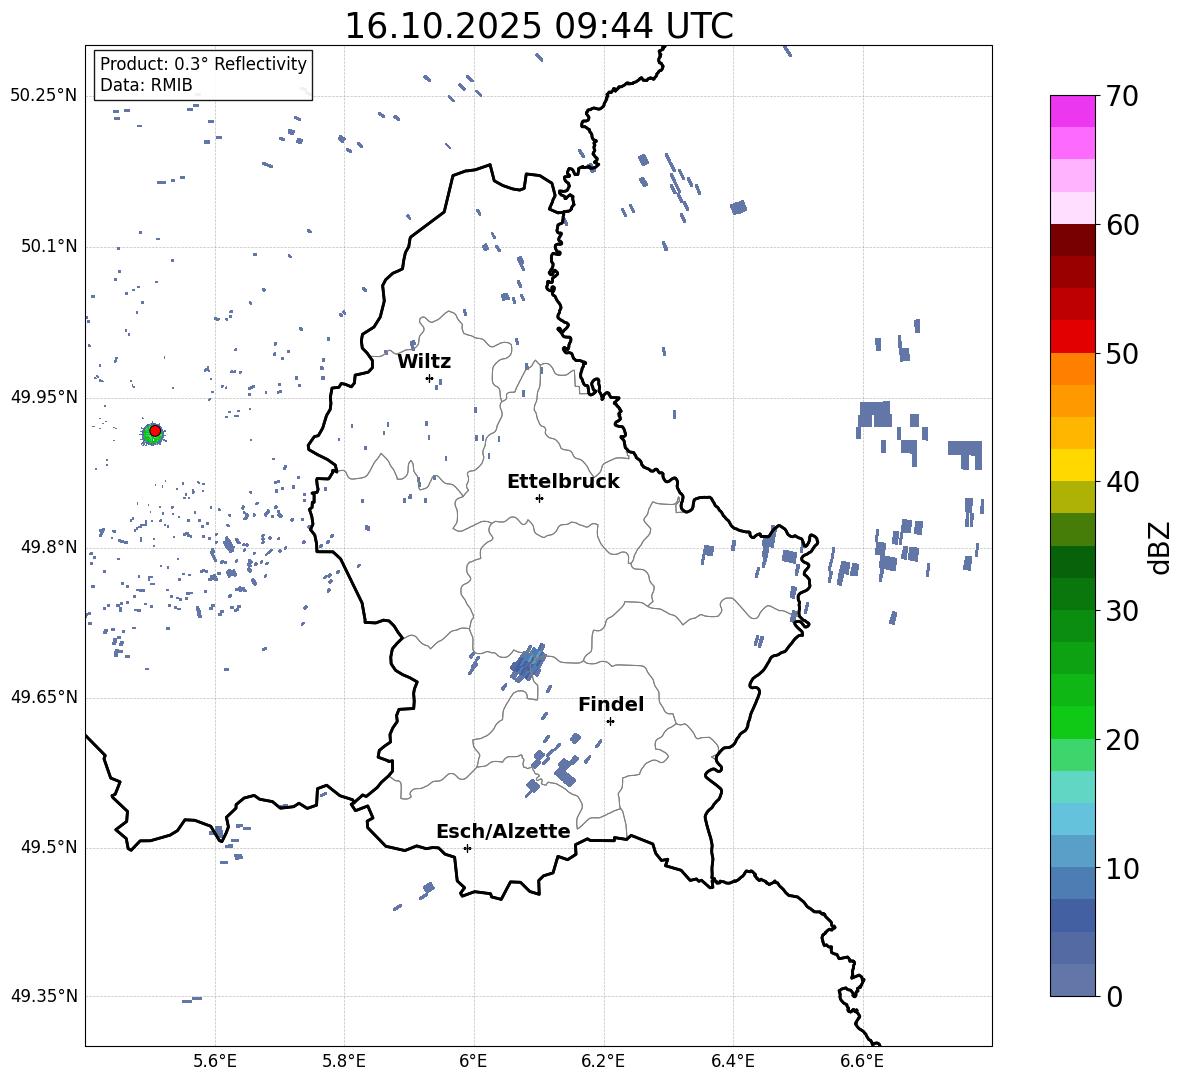This screenshot has height=1081, width=1184.
Task: Click the 6.4°E longitude label
Action: point(732,1061)
